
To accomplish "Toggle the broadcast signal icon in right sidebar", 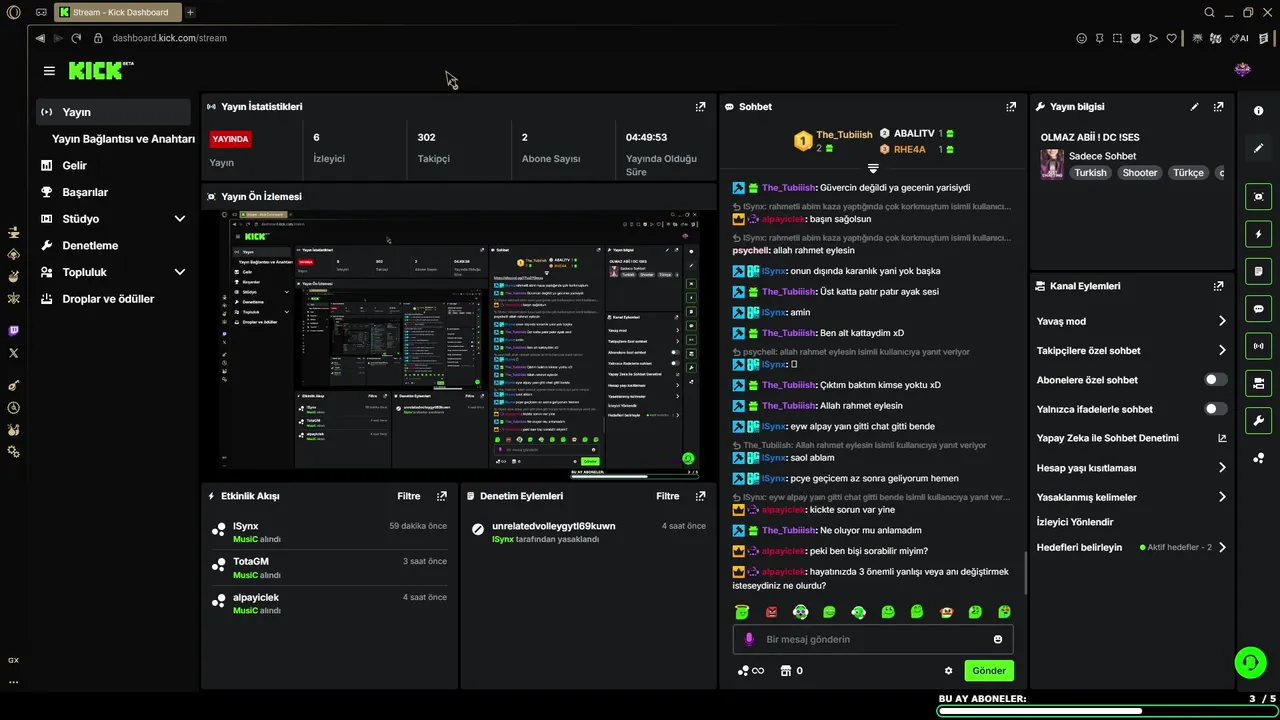I will (1258, 346).
